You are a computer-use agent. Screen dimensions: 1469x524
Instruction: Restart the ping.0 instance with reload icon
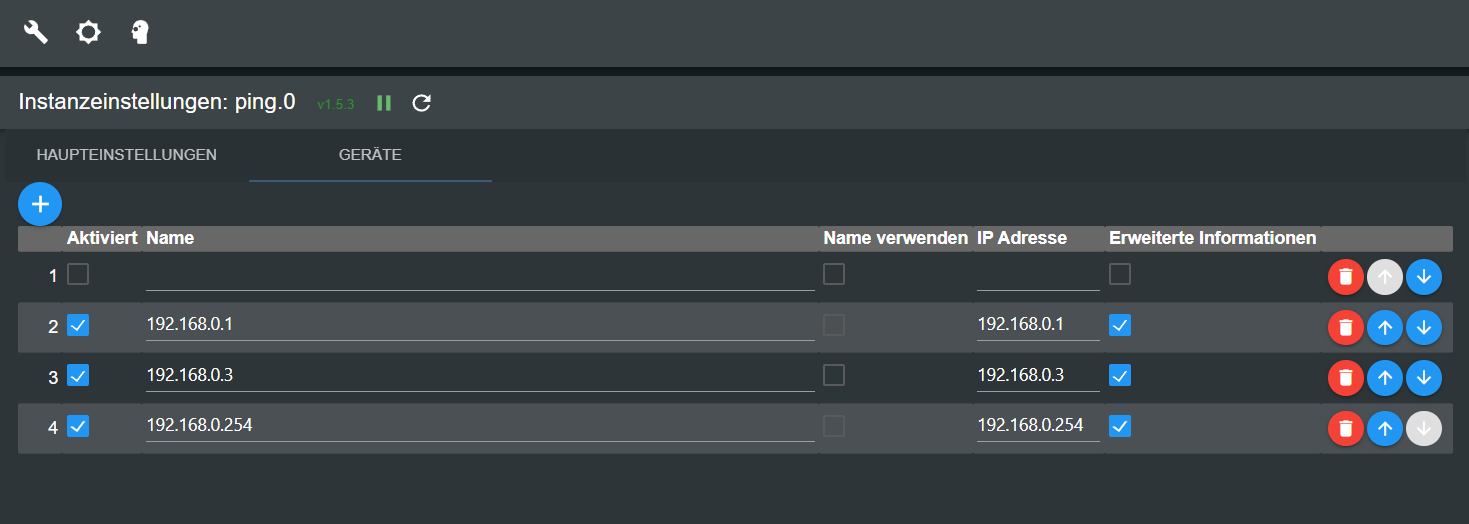(x=422, y=103)
